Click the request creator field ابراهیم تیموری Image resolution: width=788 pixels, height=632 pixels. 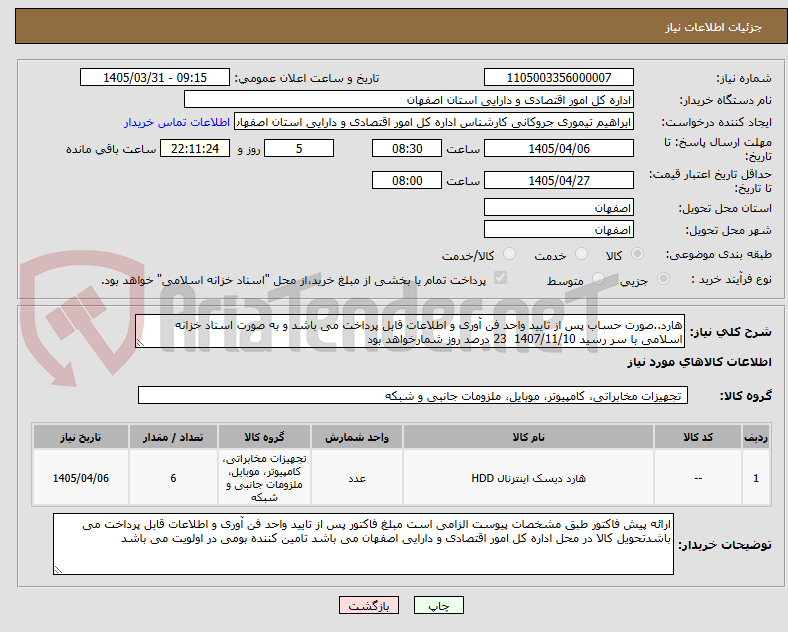pyautogui.click(x=434, y=122)
